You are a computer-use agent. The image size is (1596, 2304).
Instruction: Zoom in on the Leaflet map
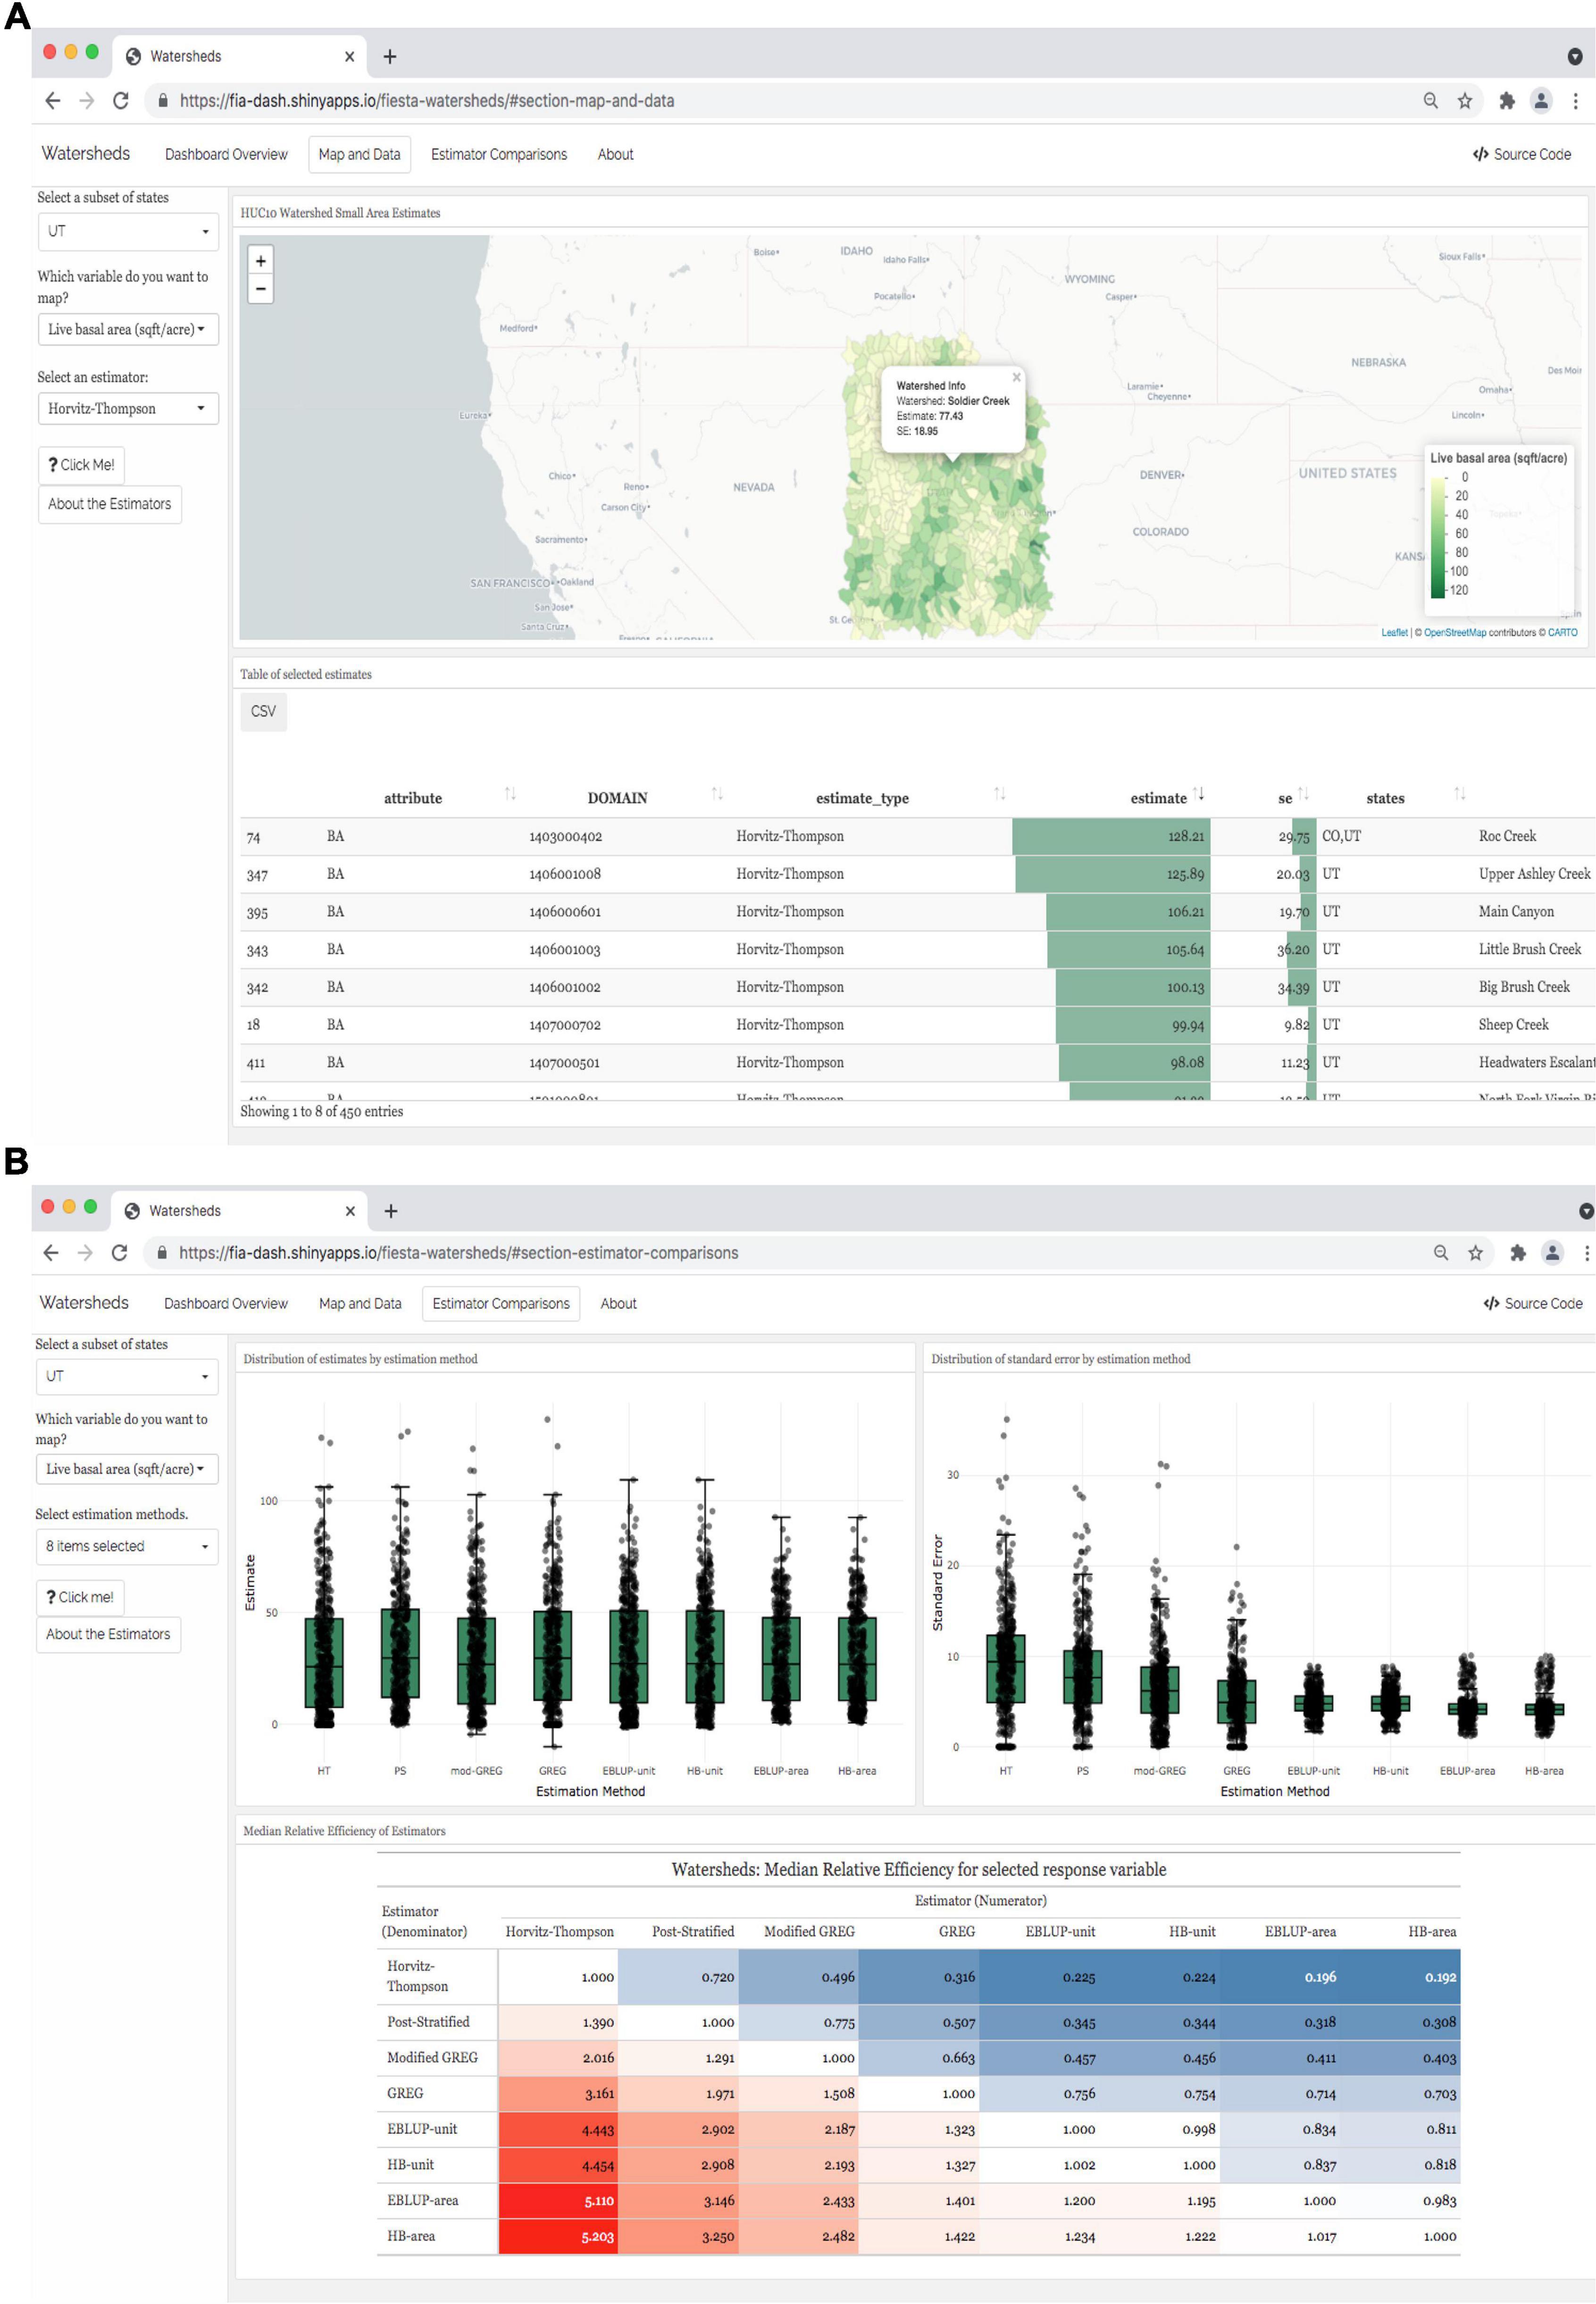tap(261, 261)
